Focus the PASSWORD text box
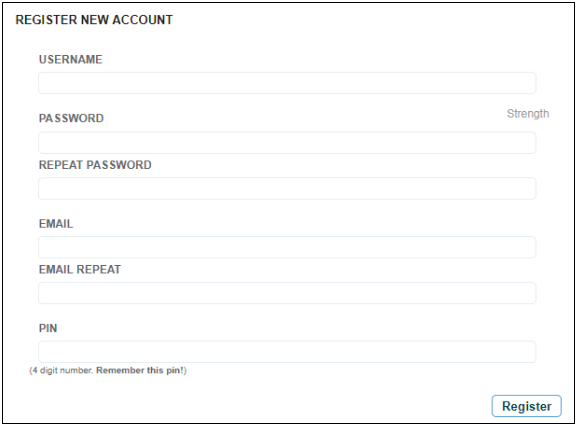 [287, 143]
